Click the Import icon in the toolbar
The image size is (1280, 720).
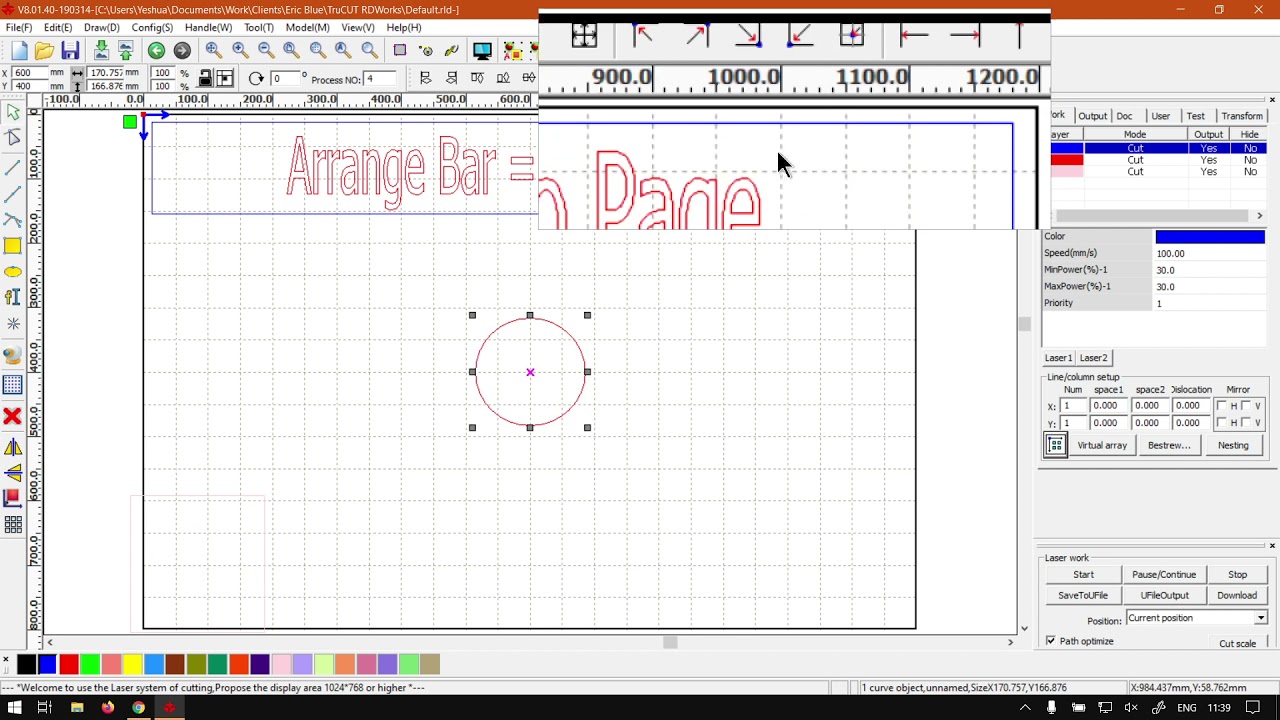[x=101, y=51]
